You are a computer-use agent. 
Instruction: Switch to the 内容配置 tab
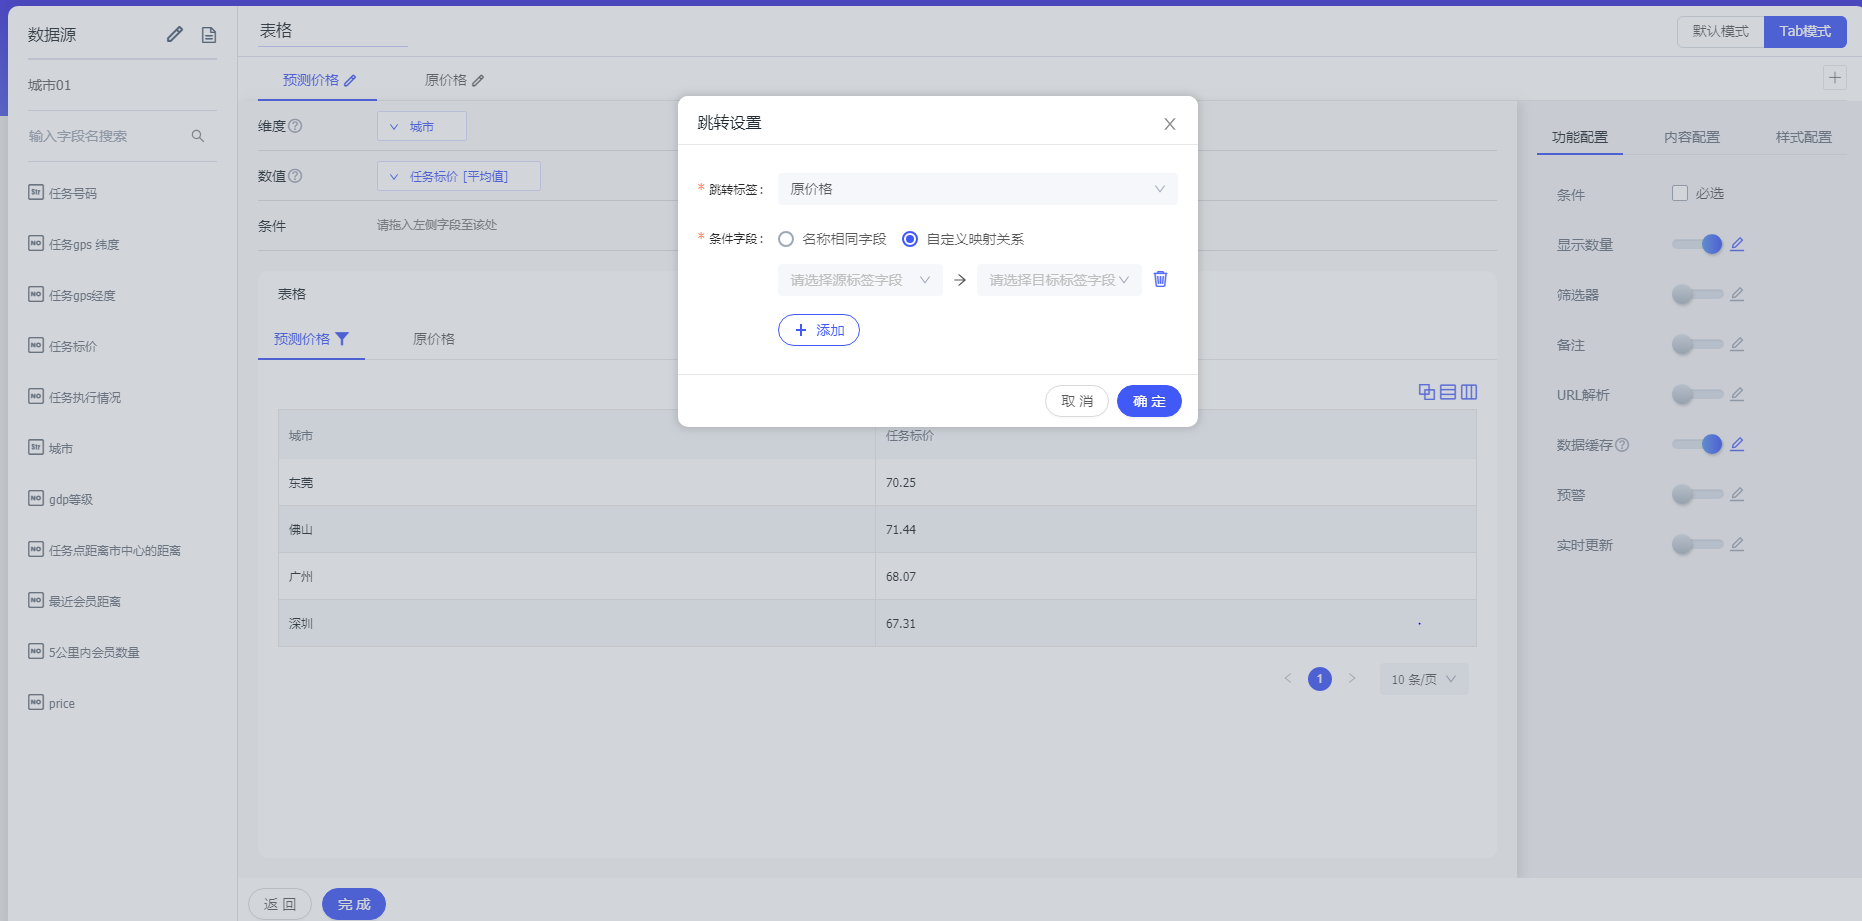point(1691,137)
